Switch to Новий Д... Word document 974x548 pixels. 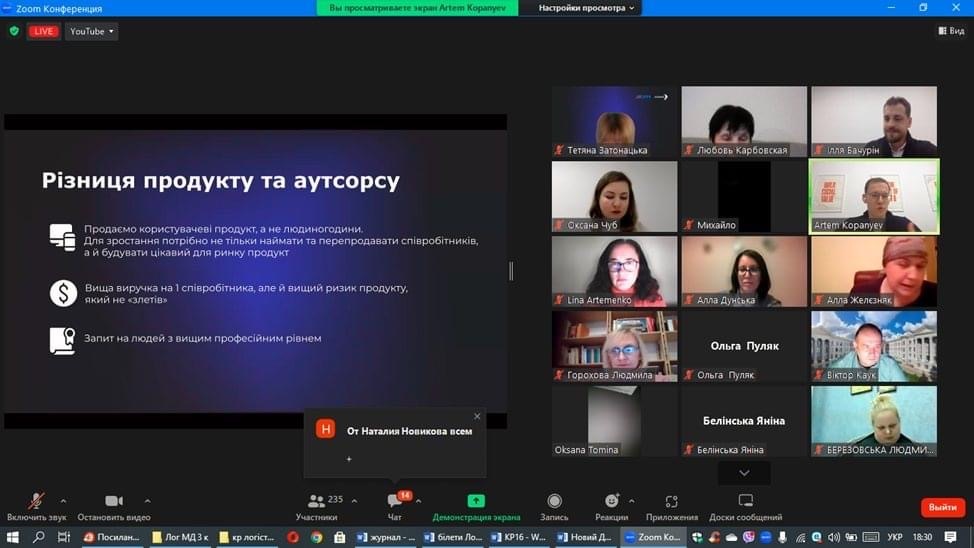coord(585,537)
